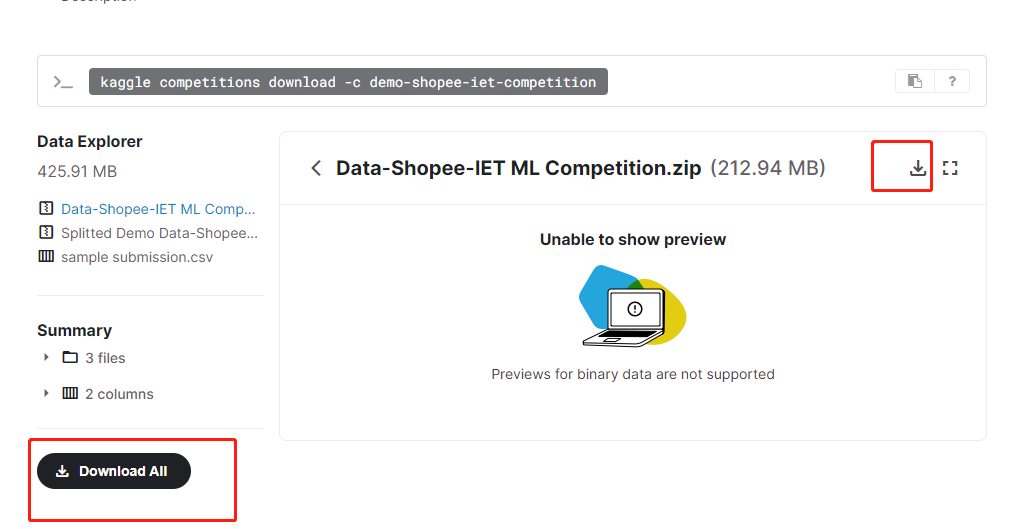Viewport: 1011px width, 529px height.
Task: Select Splitted Demo Data-Shopee... in Data Explorer
Action: click(159, 233)
